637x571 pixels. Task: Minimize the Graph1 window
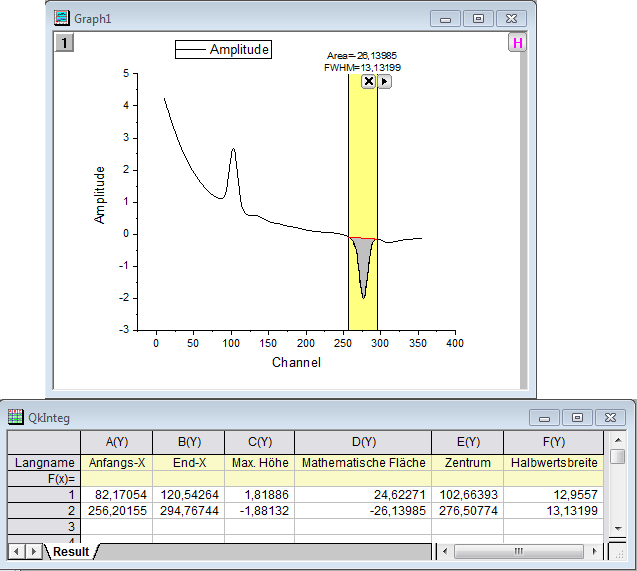click(x=445, y=19)
